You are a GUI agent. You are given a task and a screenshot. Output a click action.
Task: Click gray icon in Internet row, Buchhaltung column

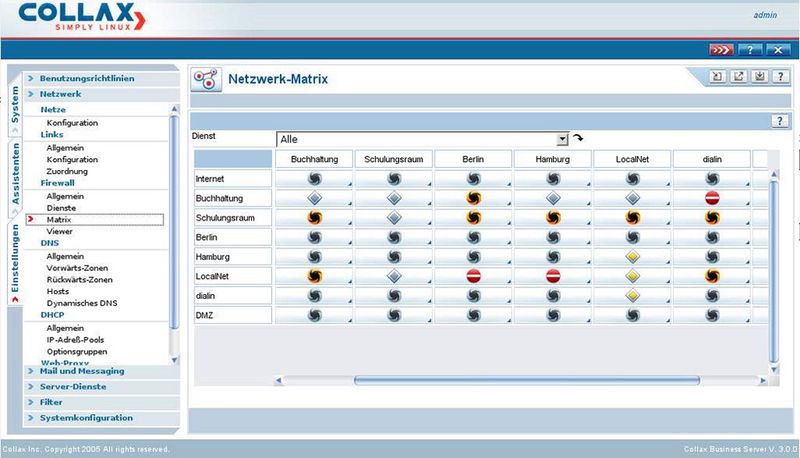point(314,179)
